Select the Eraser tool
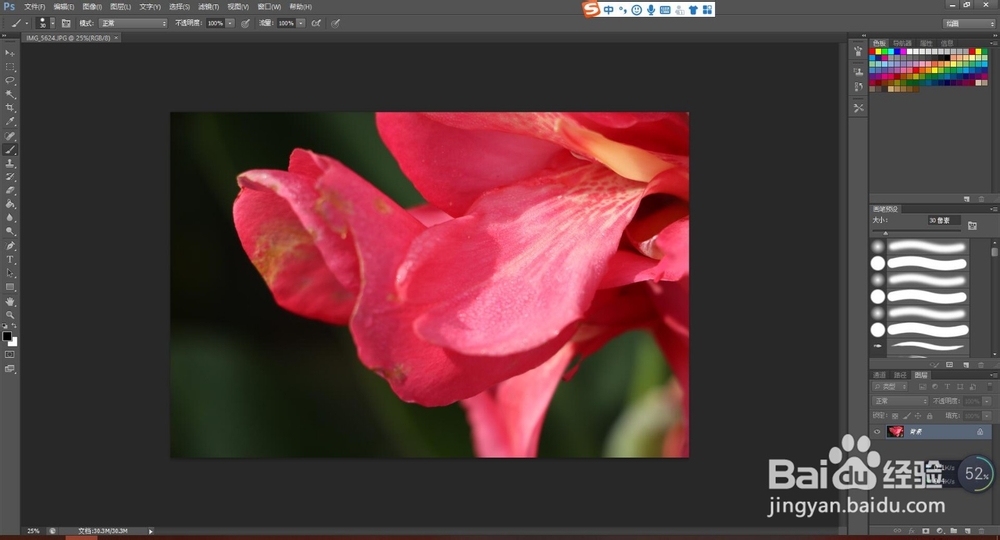 tap(10, 190)
